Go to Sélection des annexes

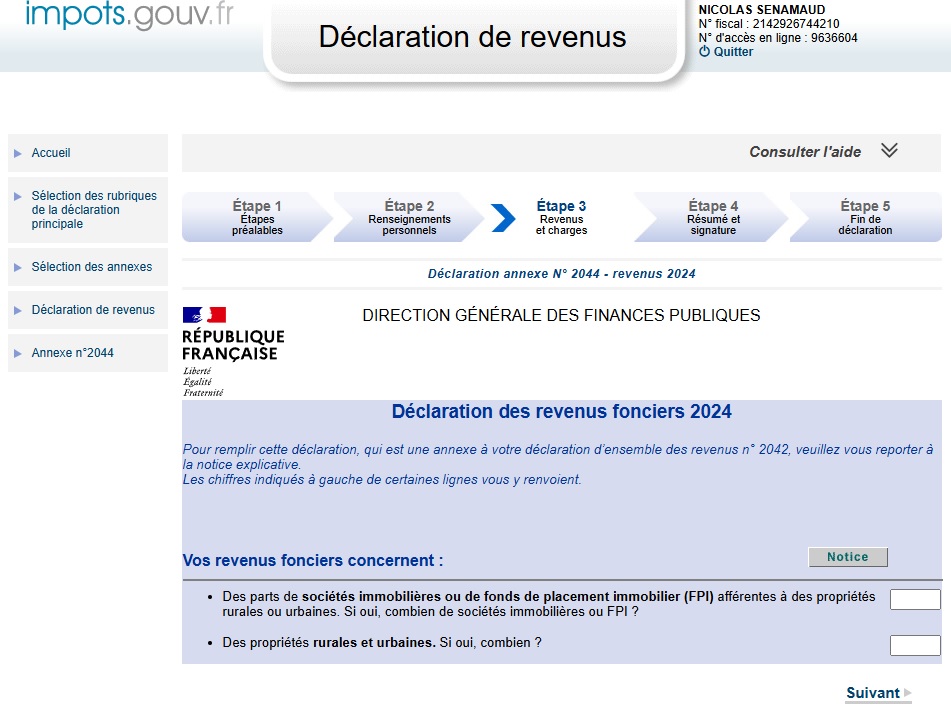91,267
